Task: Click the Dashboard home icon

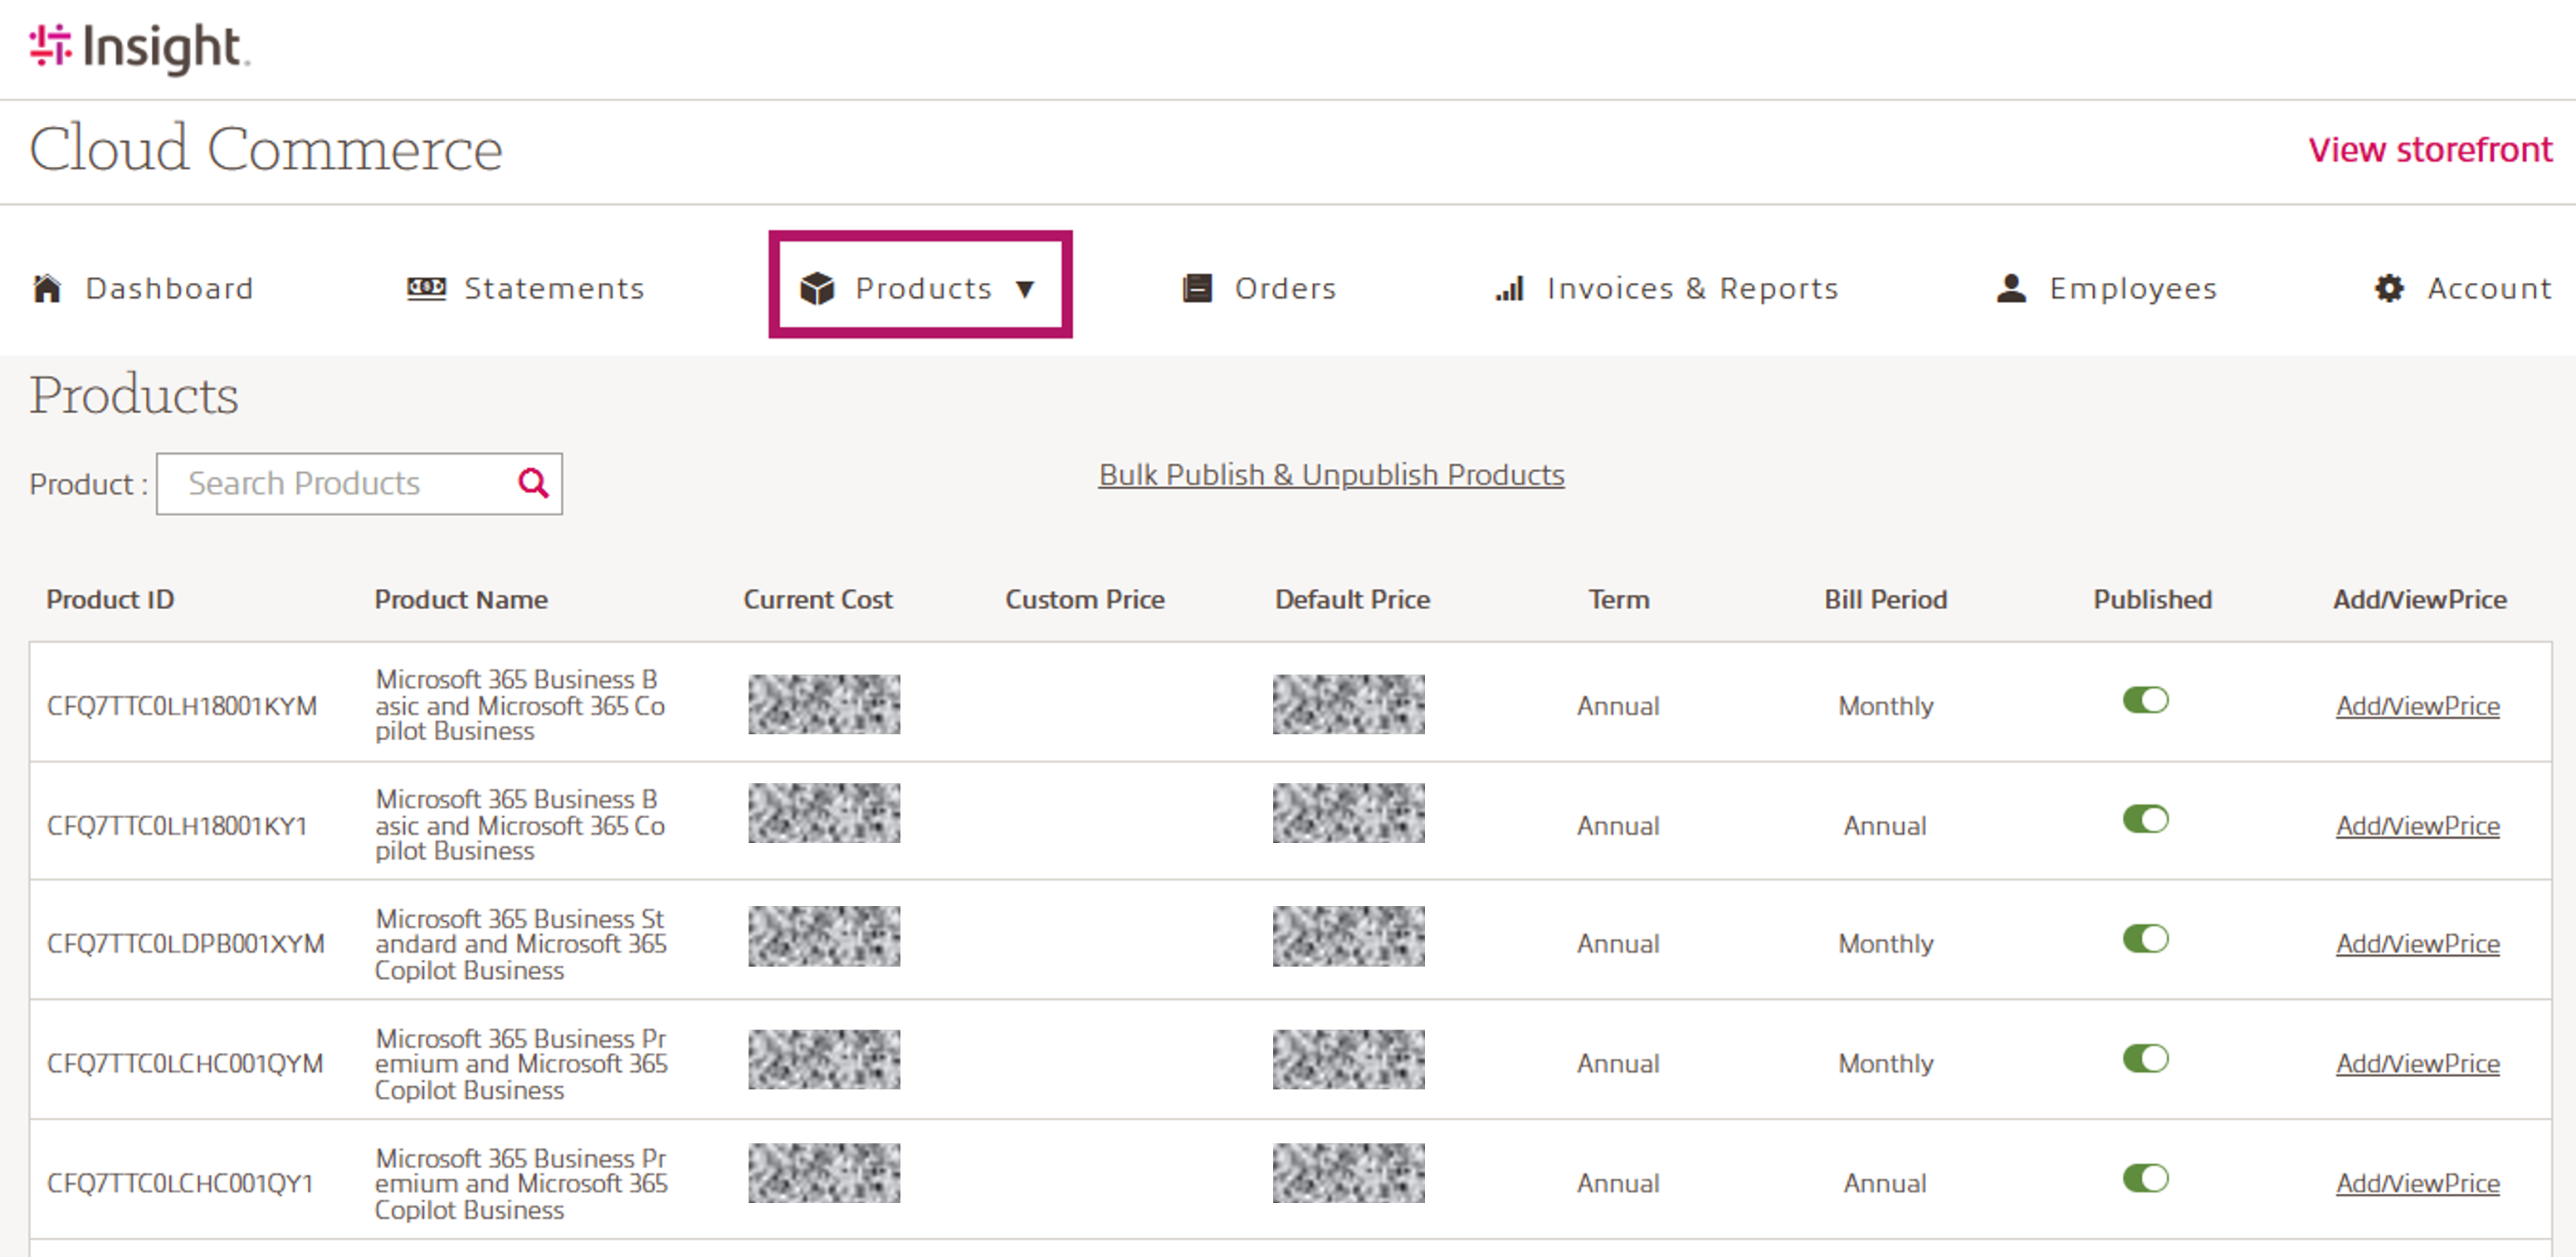Action: click(47, 289)
